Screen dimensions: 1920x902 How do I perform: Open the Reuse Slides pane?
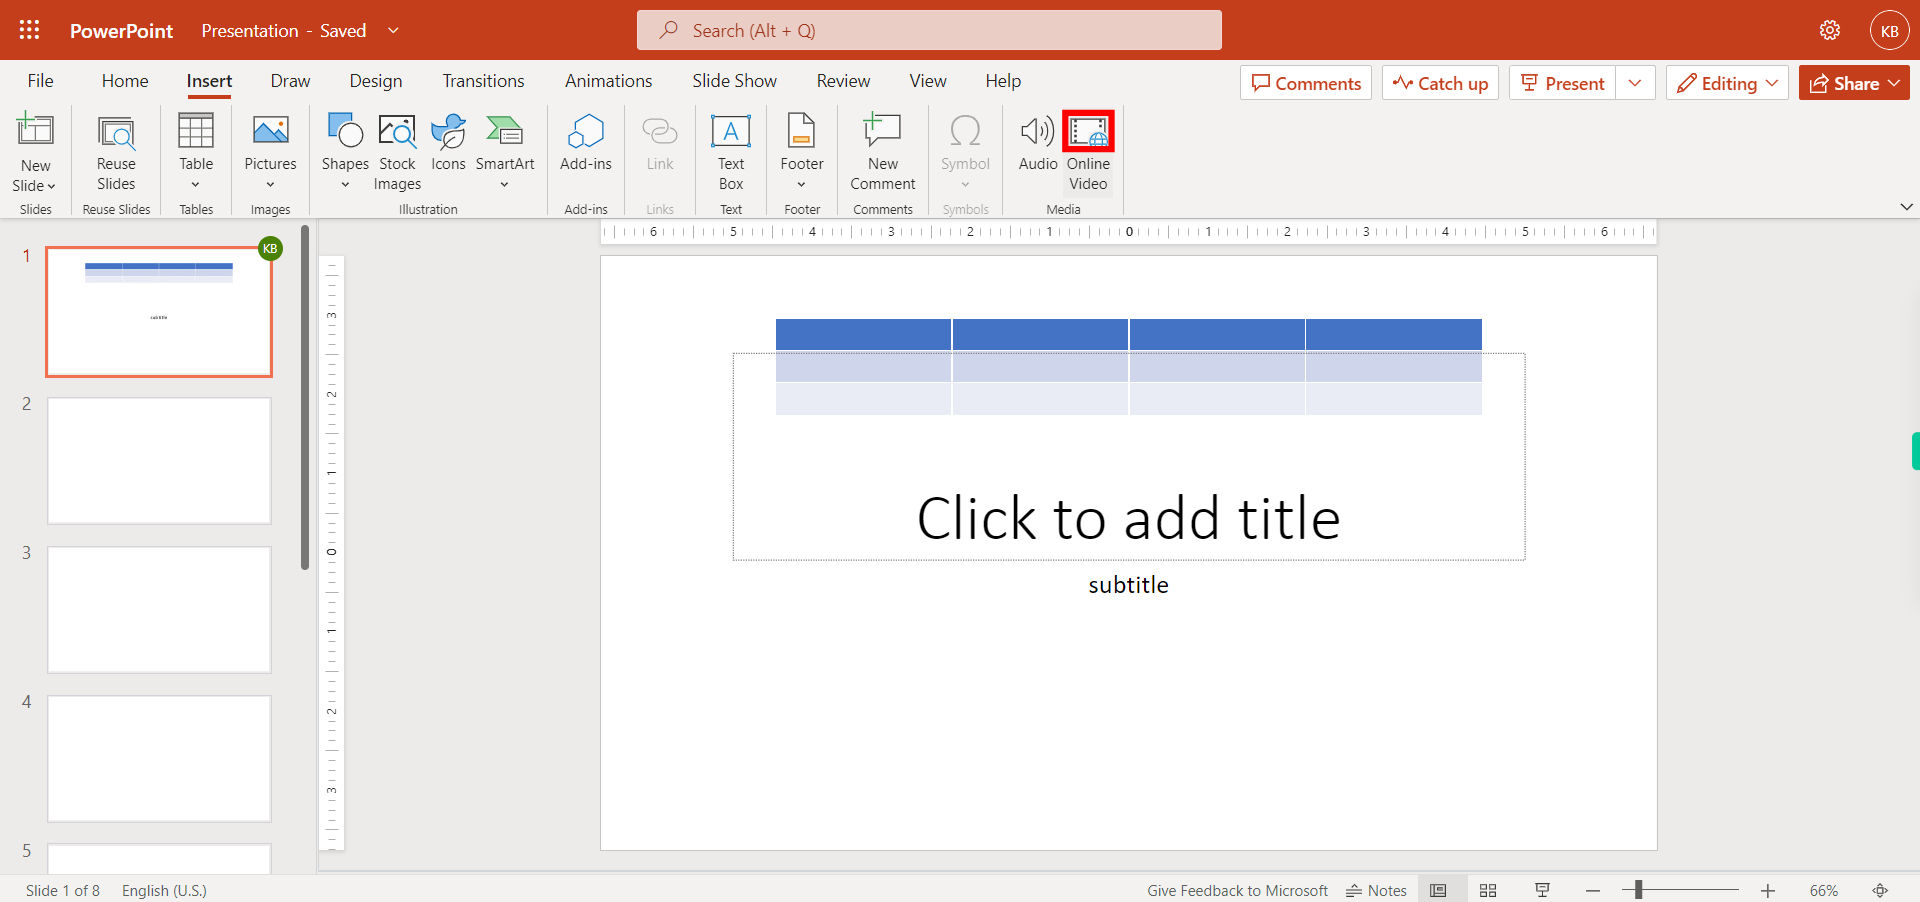pyautogui.click(x=116, y=152)
